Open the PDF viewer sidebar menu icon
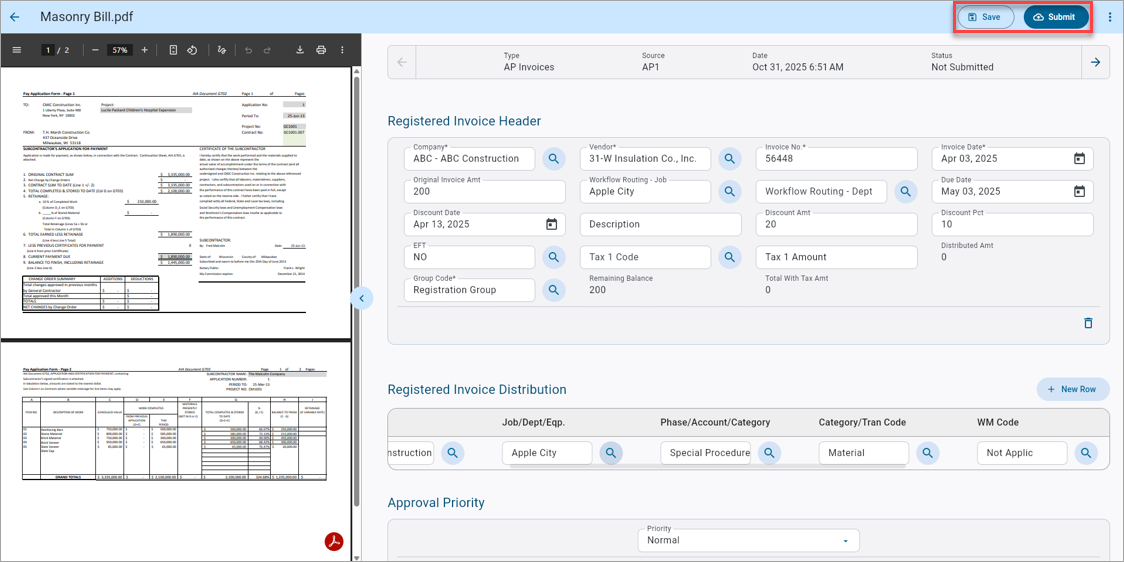Image resolution: width=1124 pixels, height=562 pixels. tap(17, 50)
